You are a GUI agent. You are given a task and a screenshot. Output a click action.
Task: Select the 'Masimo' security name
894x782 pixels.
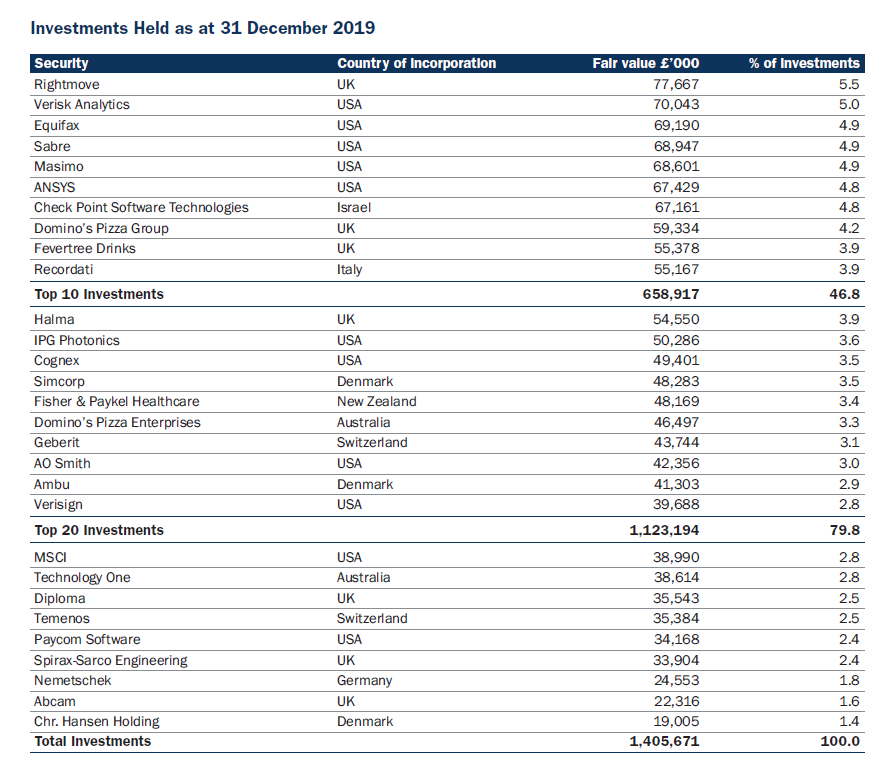click(x=59, y=166)
